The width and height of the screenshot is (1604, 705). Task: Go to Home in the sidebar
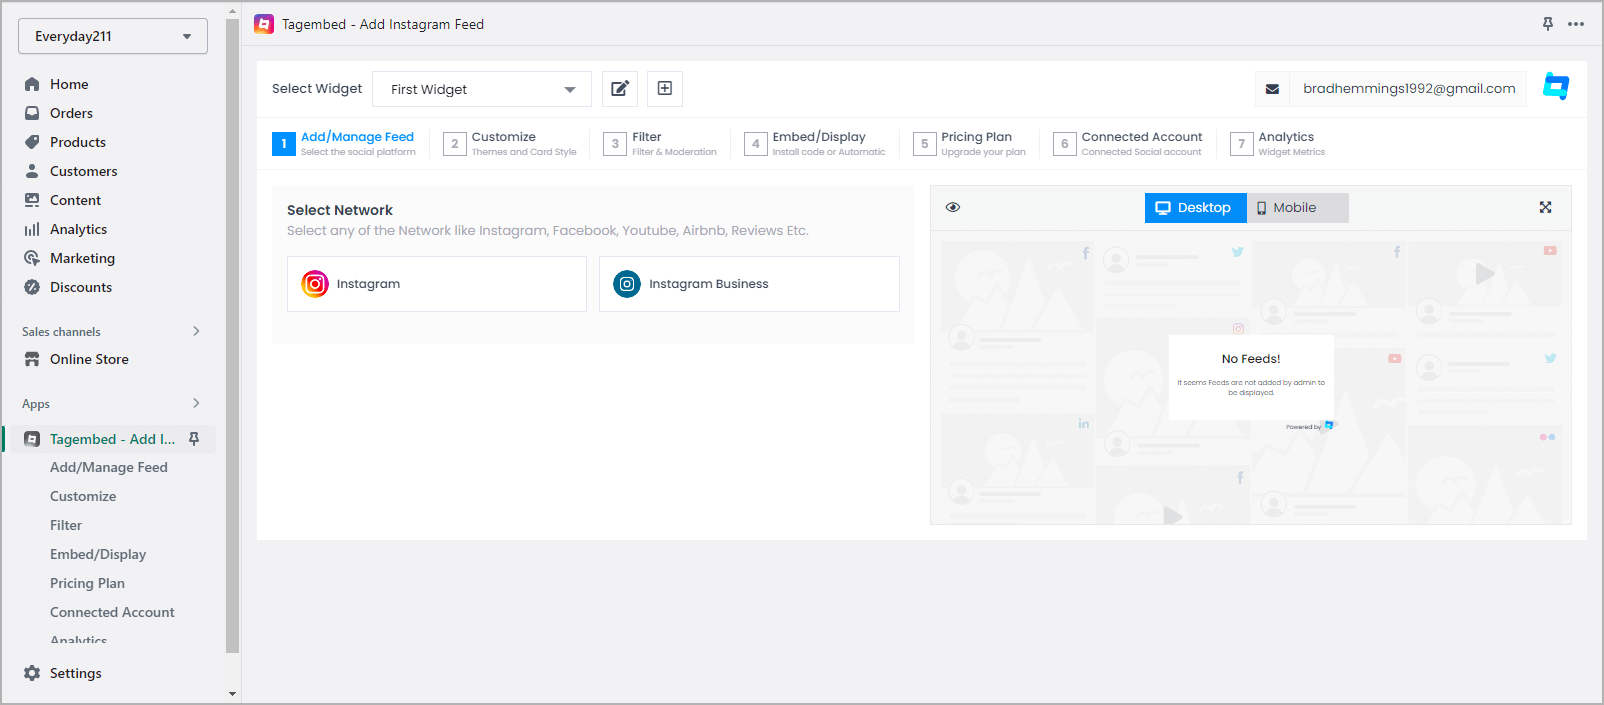pos(69,84)
